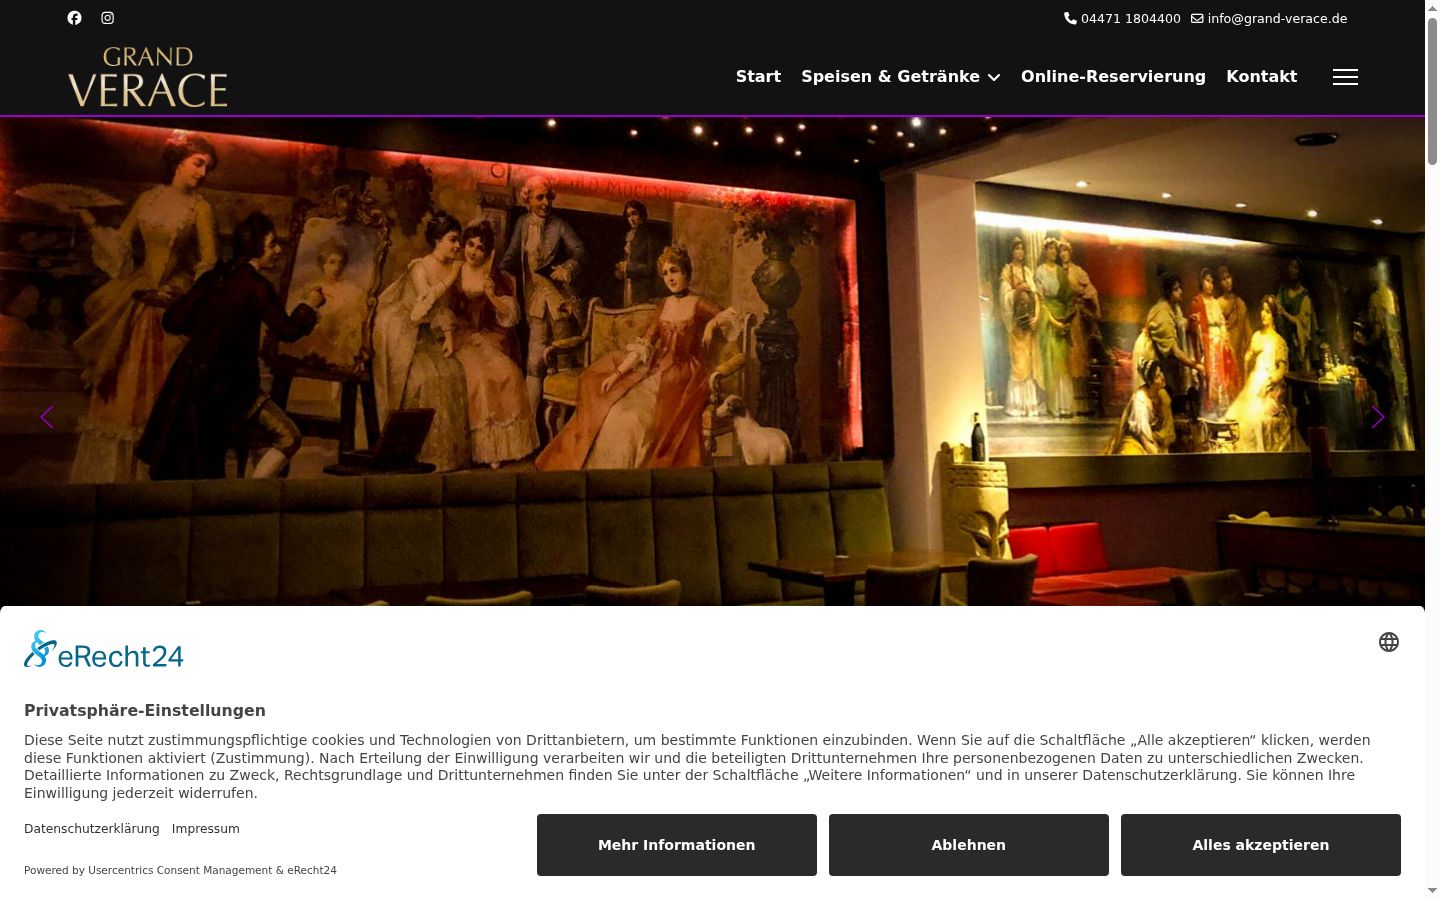This screenshot has height=900, width=1440.
Task: Click the Powered by Usercentrics text
Action: click(x=180, y=870)
